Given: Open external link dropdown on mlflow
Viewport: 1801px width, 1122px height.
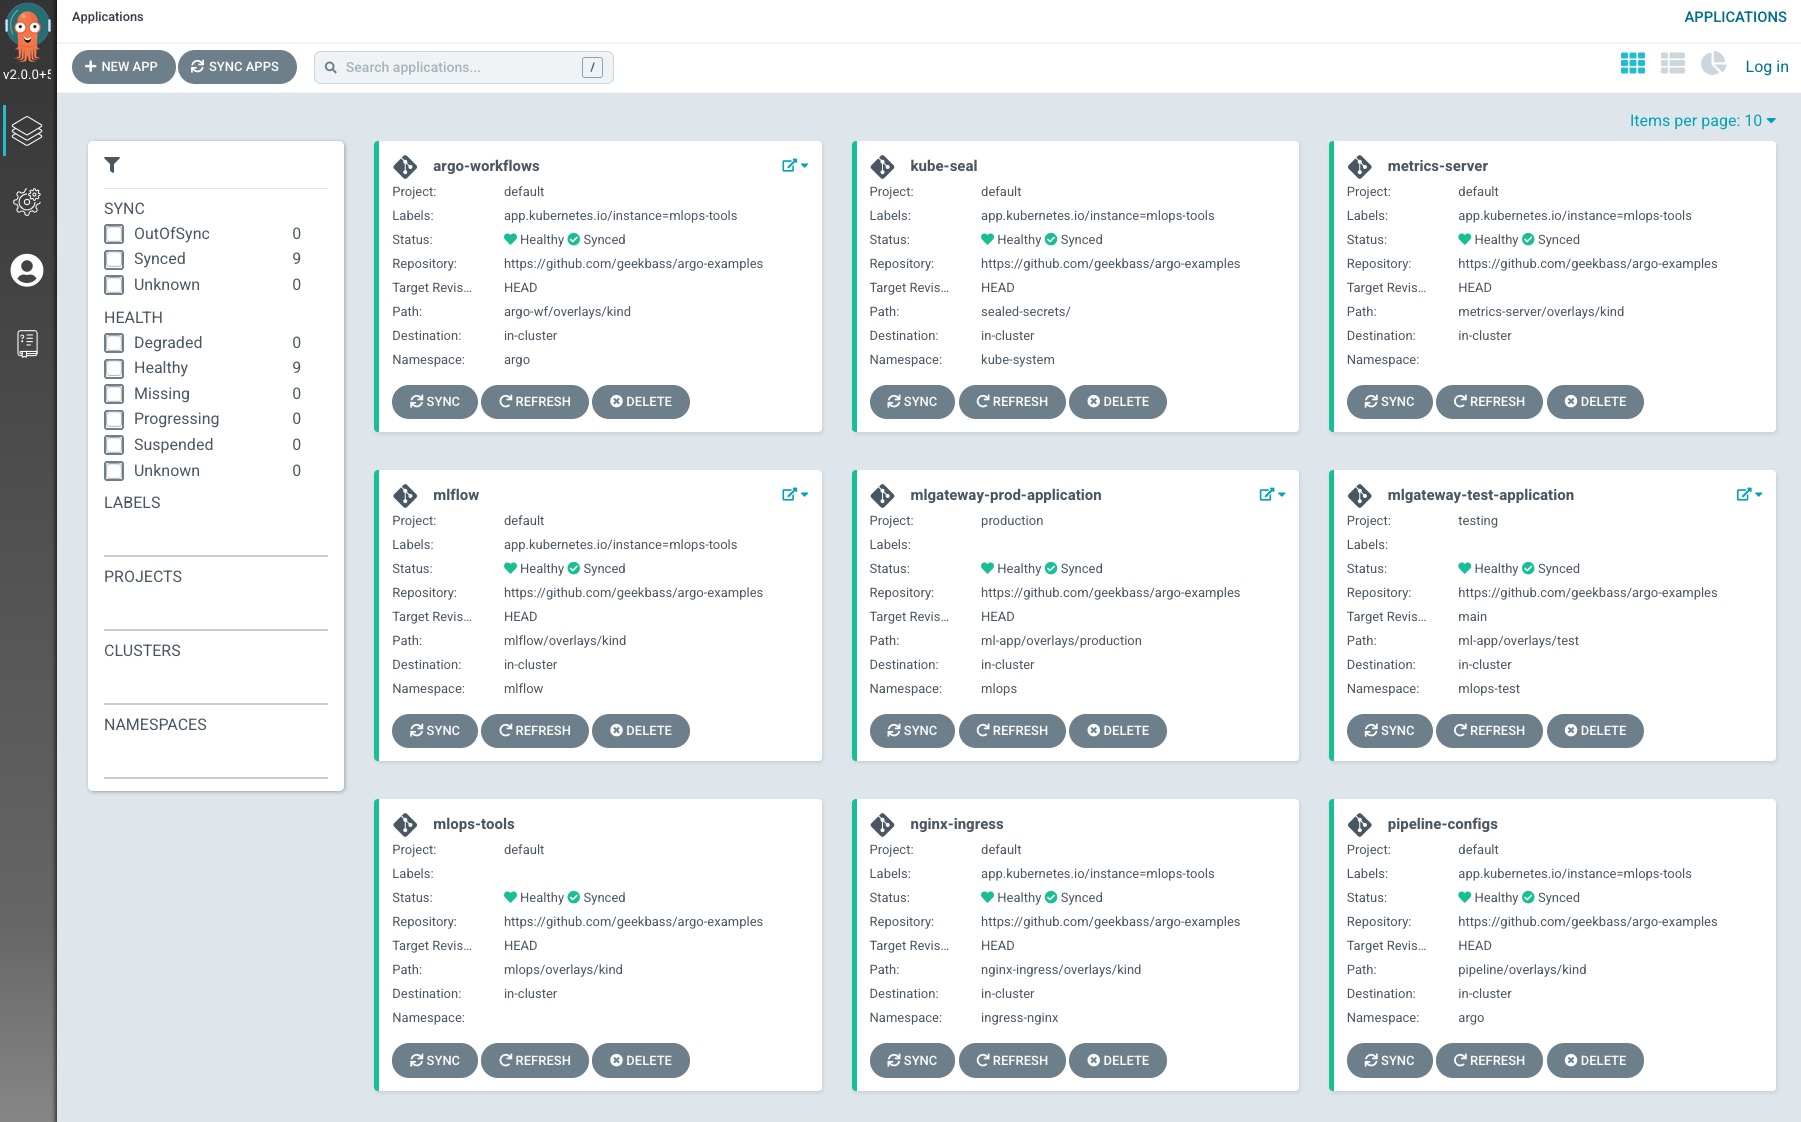Looking at the screenshot, I should point(795,495).
